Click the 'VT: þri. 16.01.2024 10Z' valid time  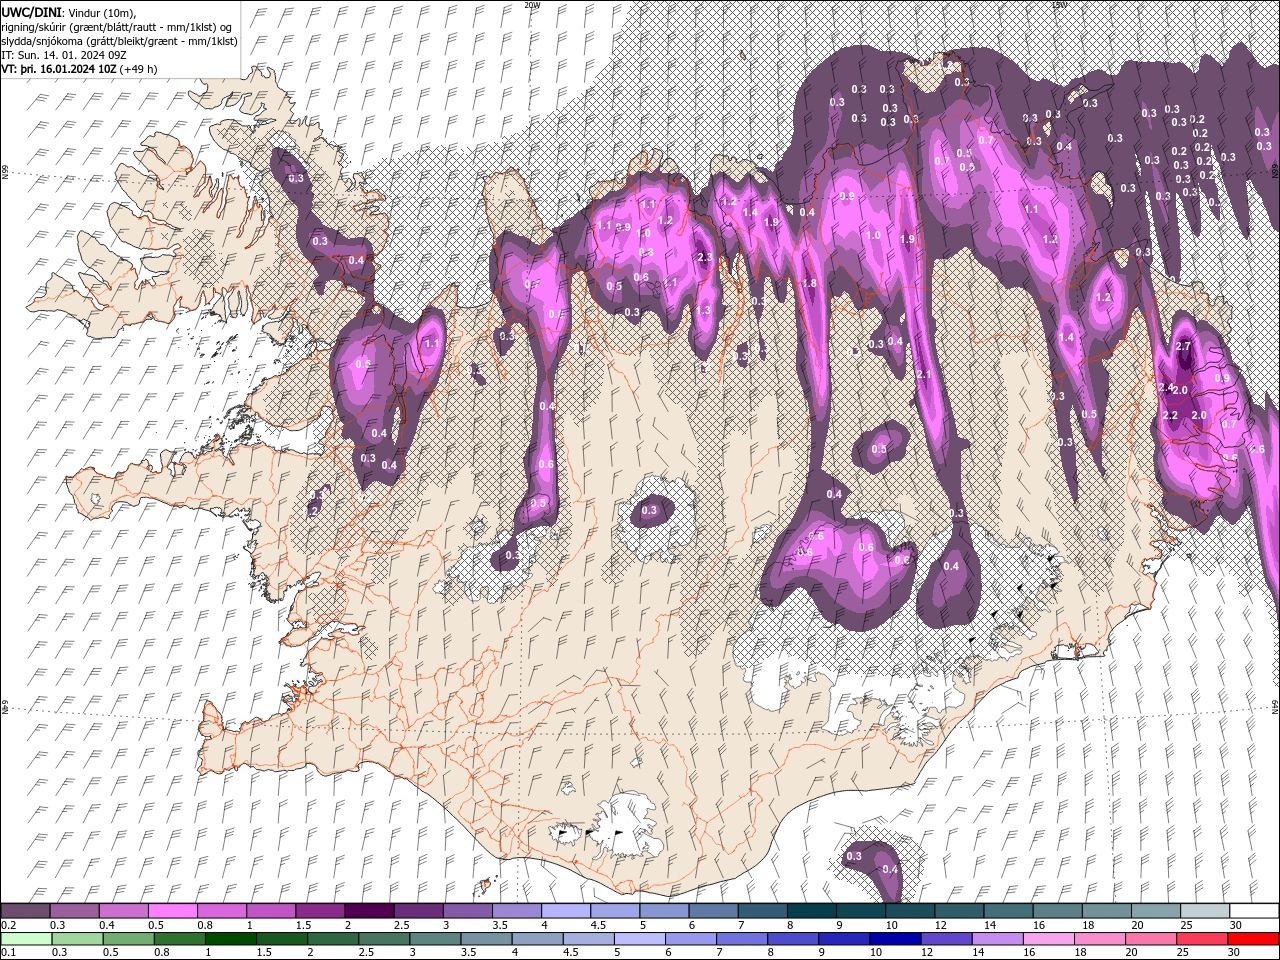click(59, 69)
